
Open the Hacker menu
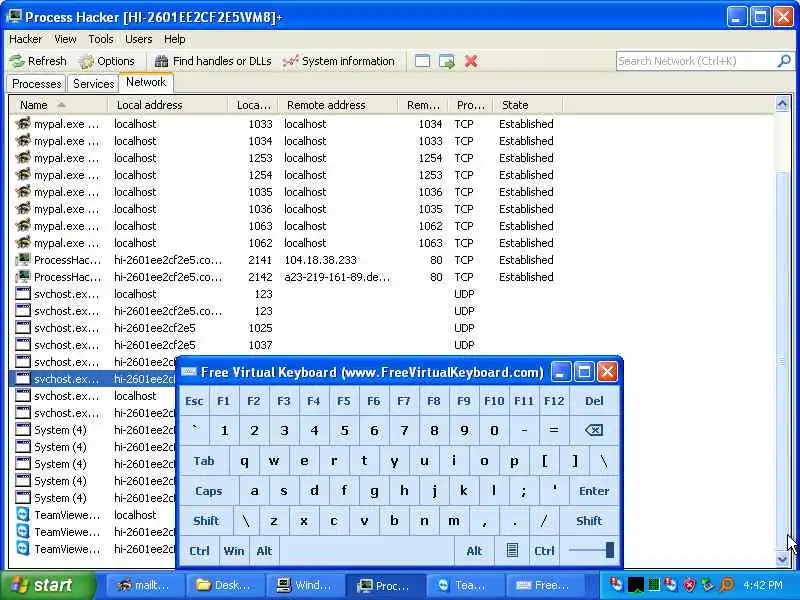tap(26, 39)
